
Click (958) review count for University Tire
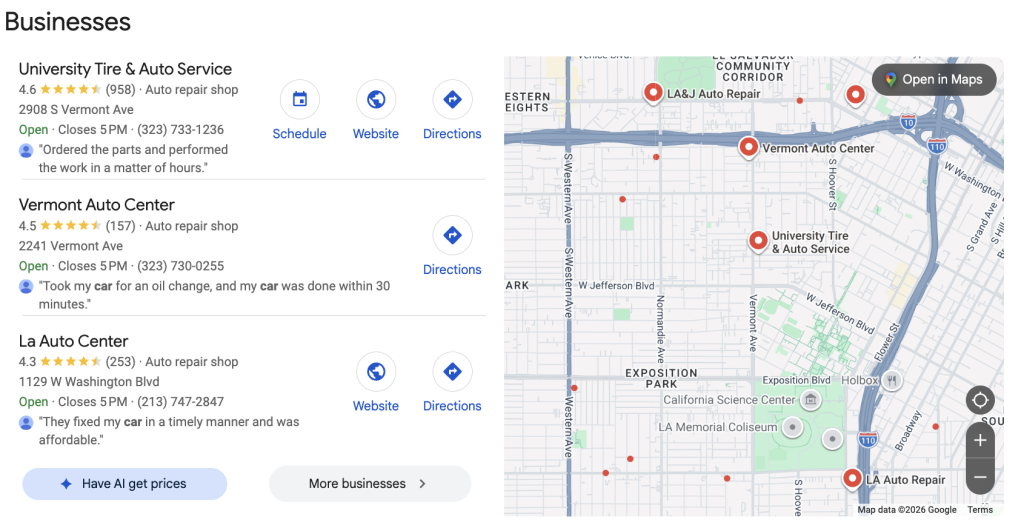pyautogui.click(x=120, y=89)
